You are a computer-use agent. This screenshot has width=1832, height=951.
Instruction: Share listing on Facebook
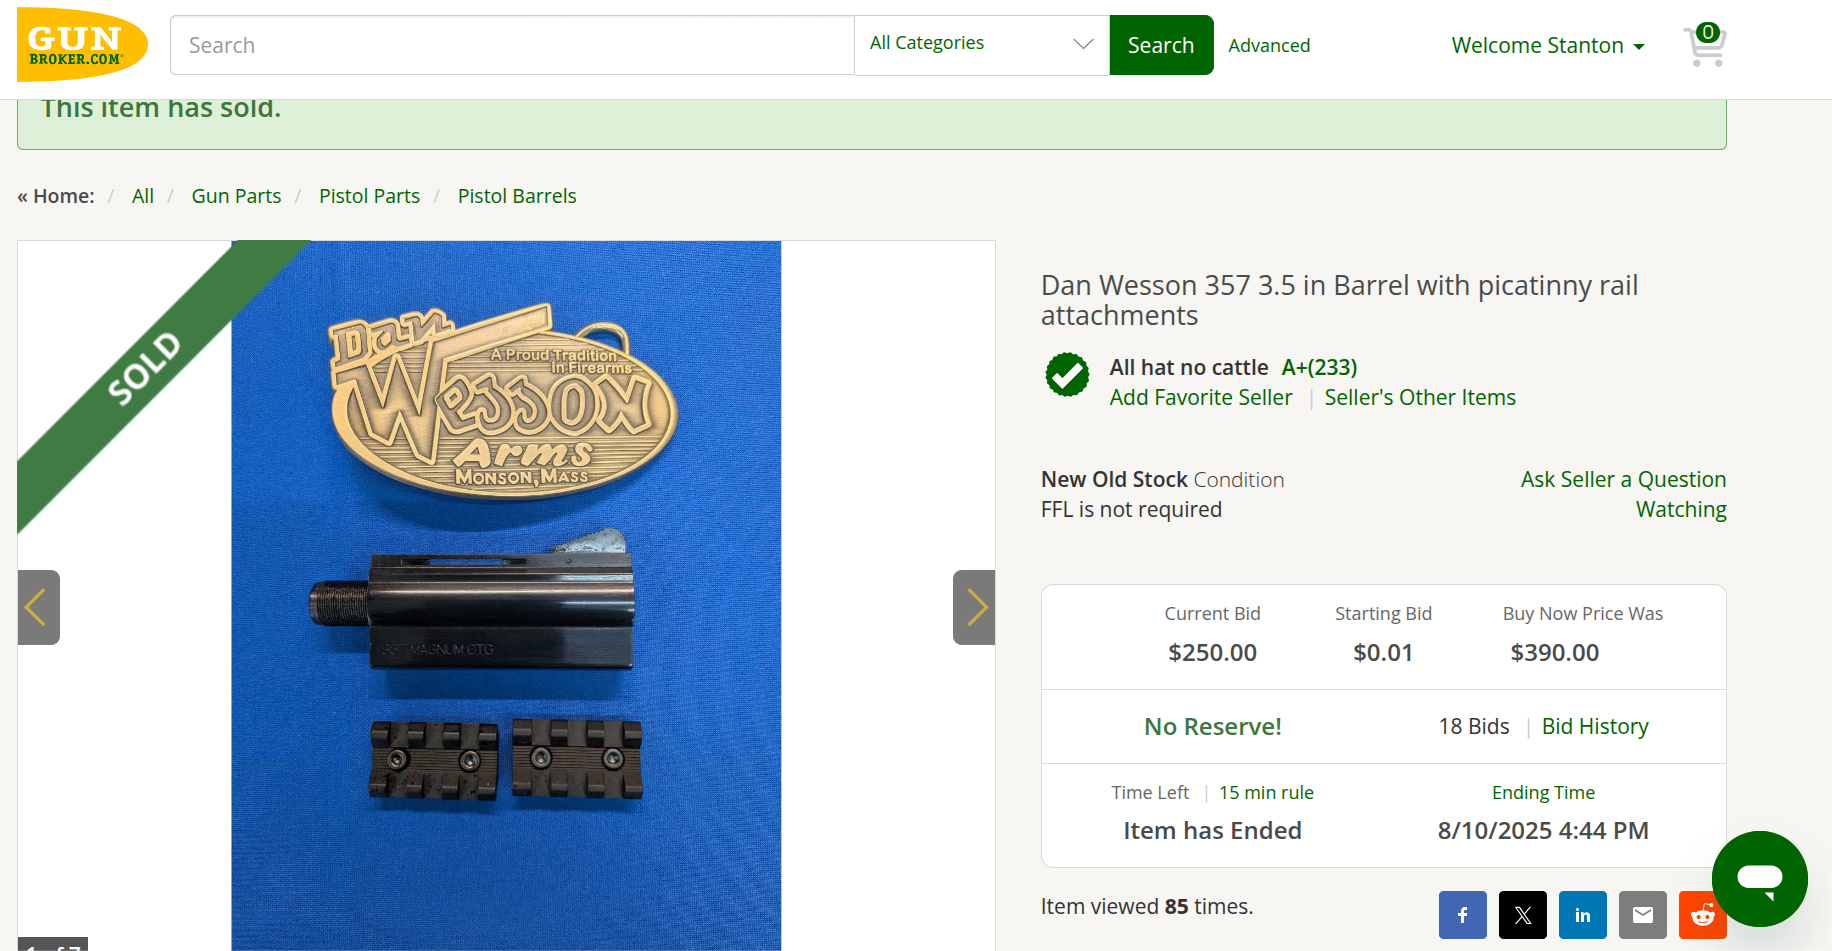click(x=1462, y=914)
